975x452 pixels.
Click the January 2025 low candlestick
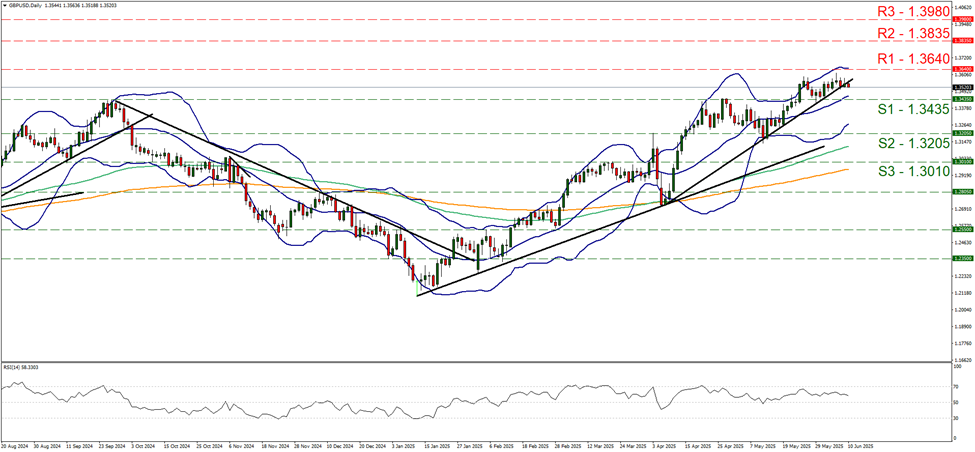click(417, 287)
